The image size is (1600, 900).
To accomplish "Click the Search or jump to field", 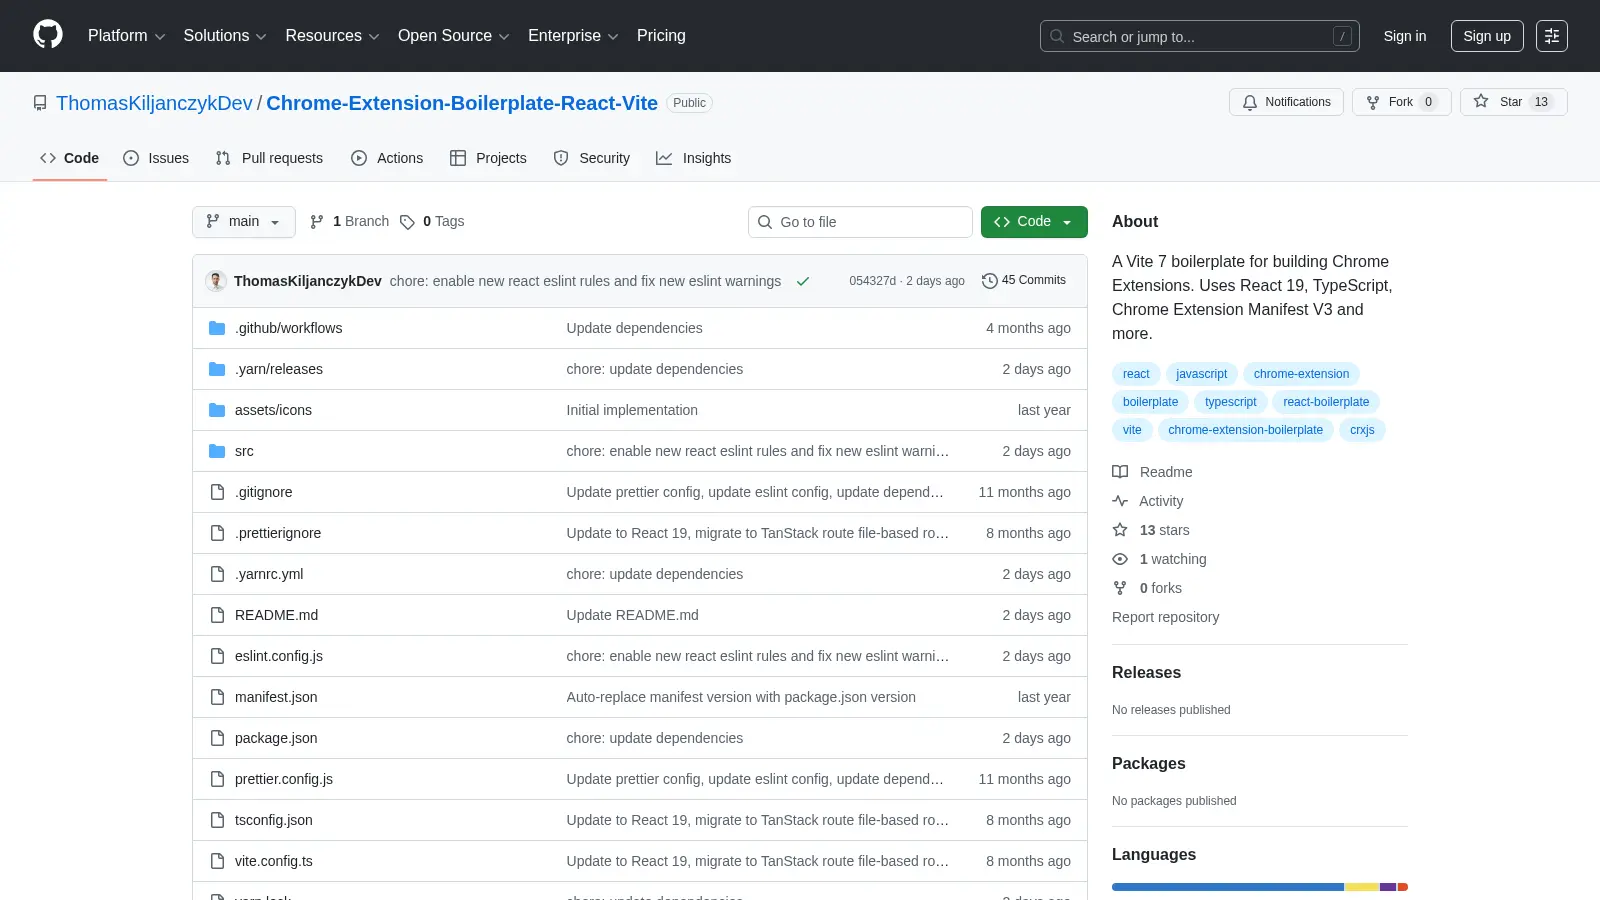I will pos(1200,36).
